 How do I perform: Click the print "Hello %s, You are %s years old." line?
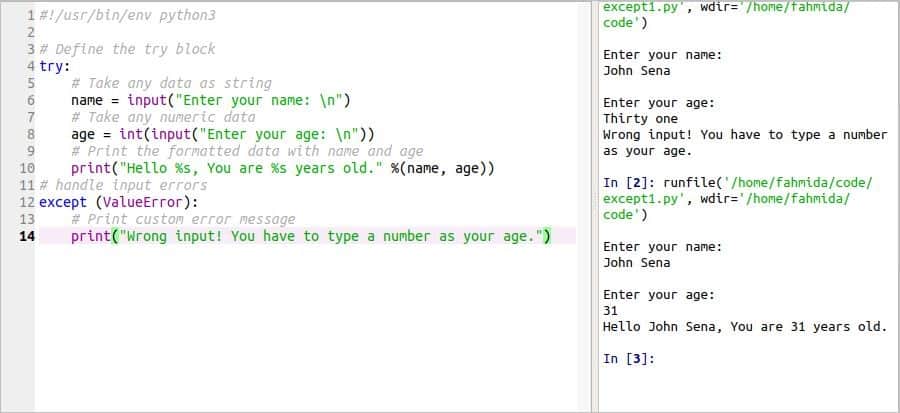(x=282, y=169)
